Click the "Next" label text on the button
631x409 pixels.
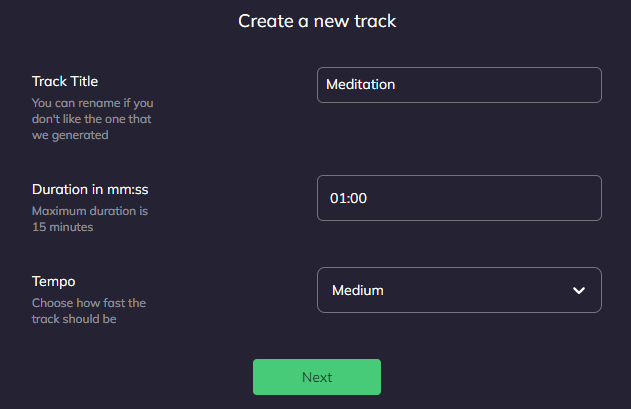(317, 377)
